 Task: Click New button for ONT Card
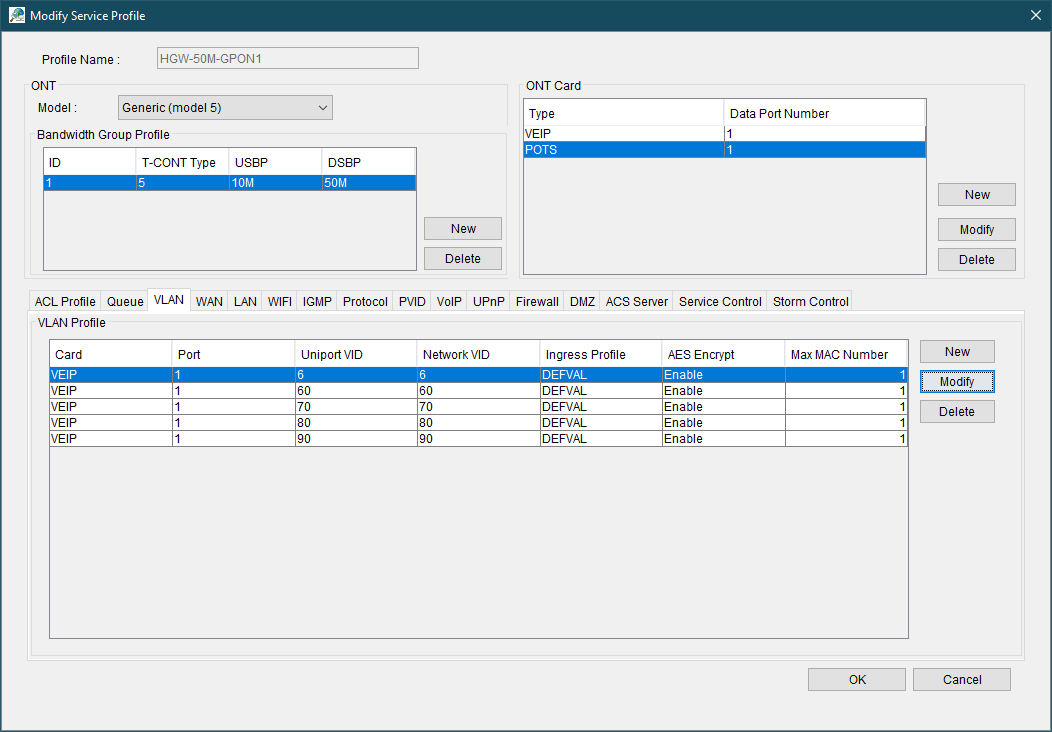tap(976, 195)
